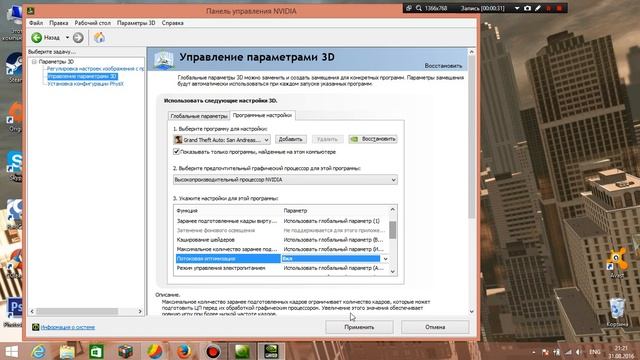Click green app icon in taskbar

point(242,352)
